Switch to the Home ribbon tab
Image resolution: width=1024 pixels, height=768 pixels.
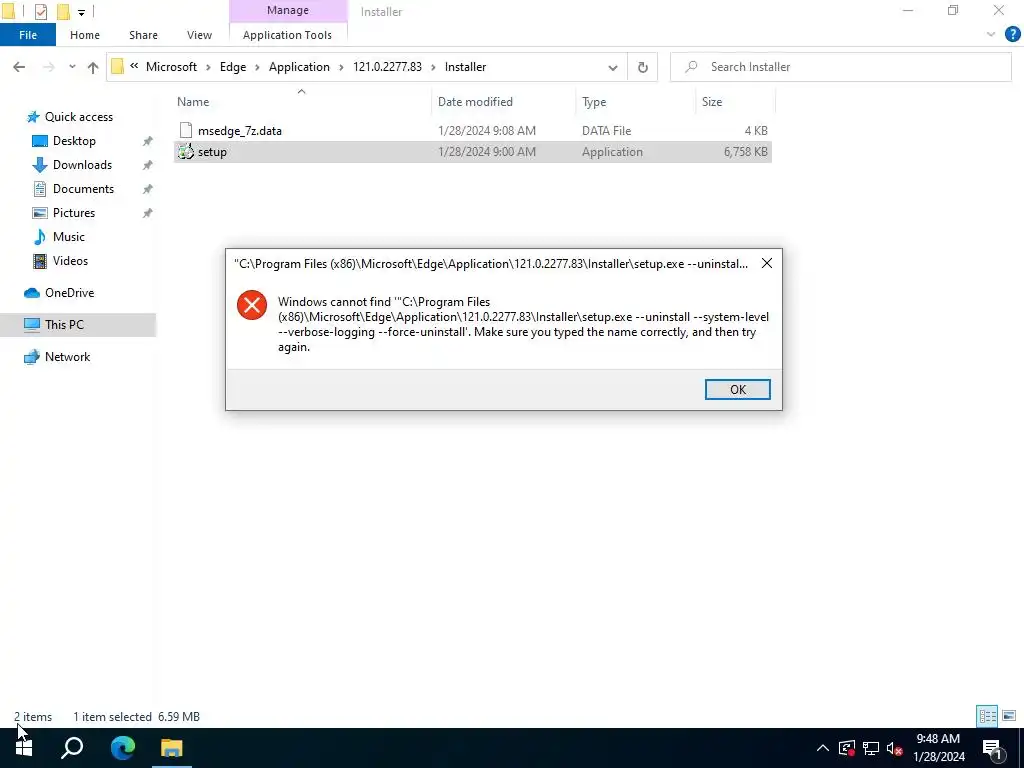(x=85, y=35)
